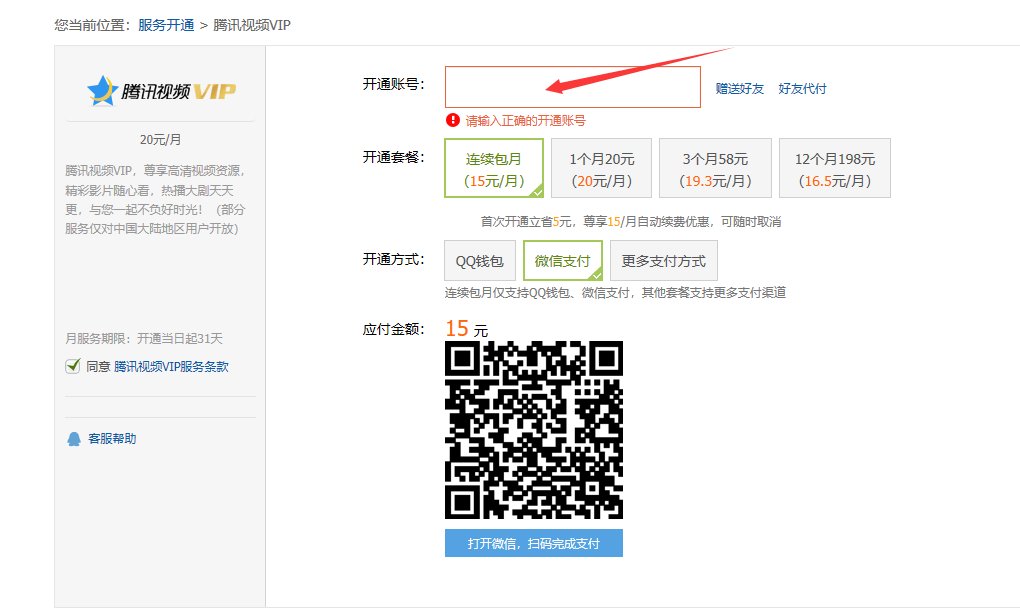Go to 服务开通 in breadcrumb
Image resolution: width=1020 pixels, height=615 pixels.
click(x=166, y=25)
